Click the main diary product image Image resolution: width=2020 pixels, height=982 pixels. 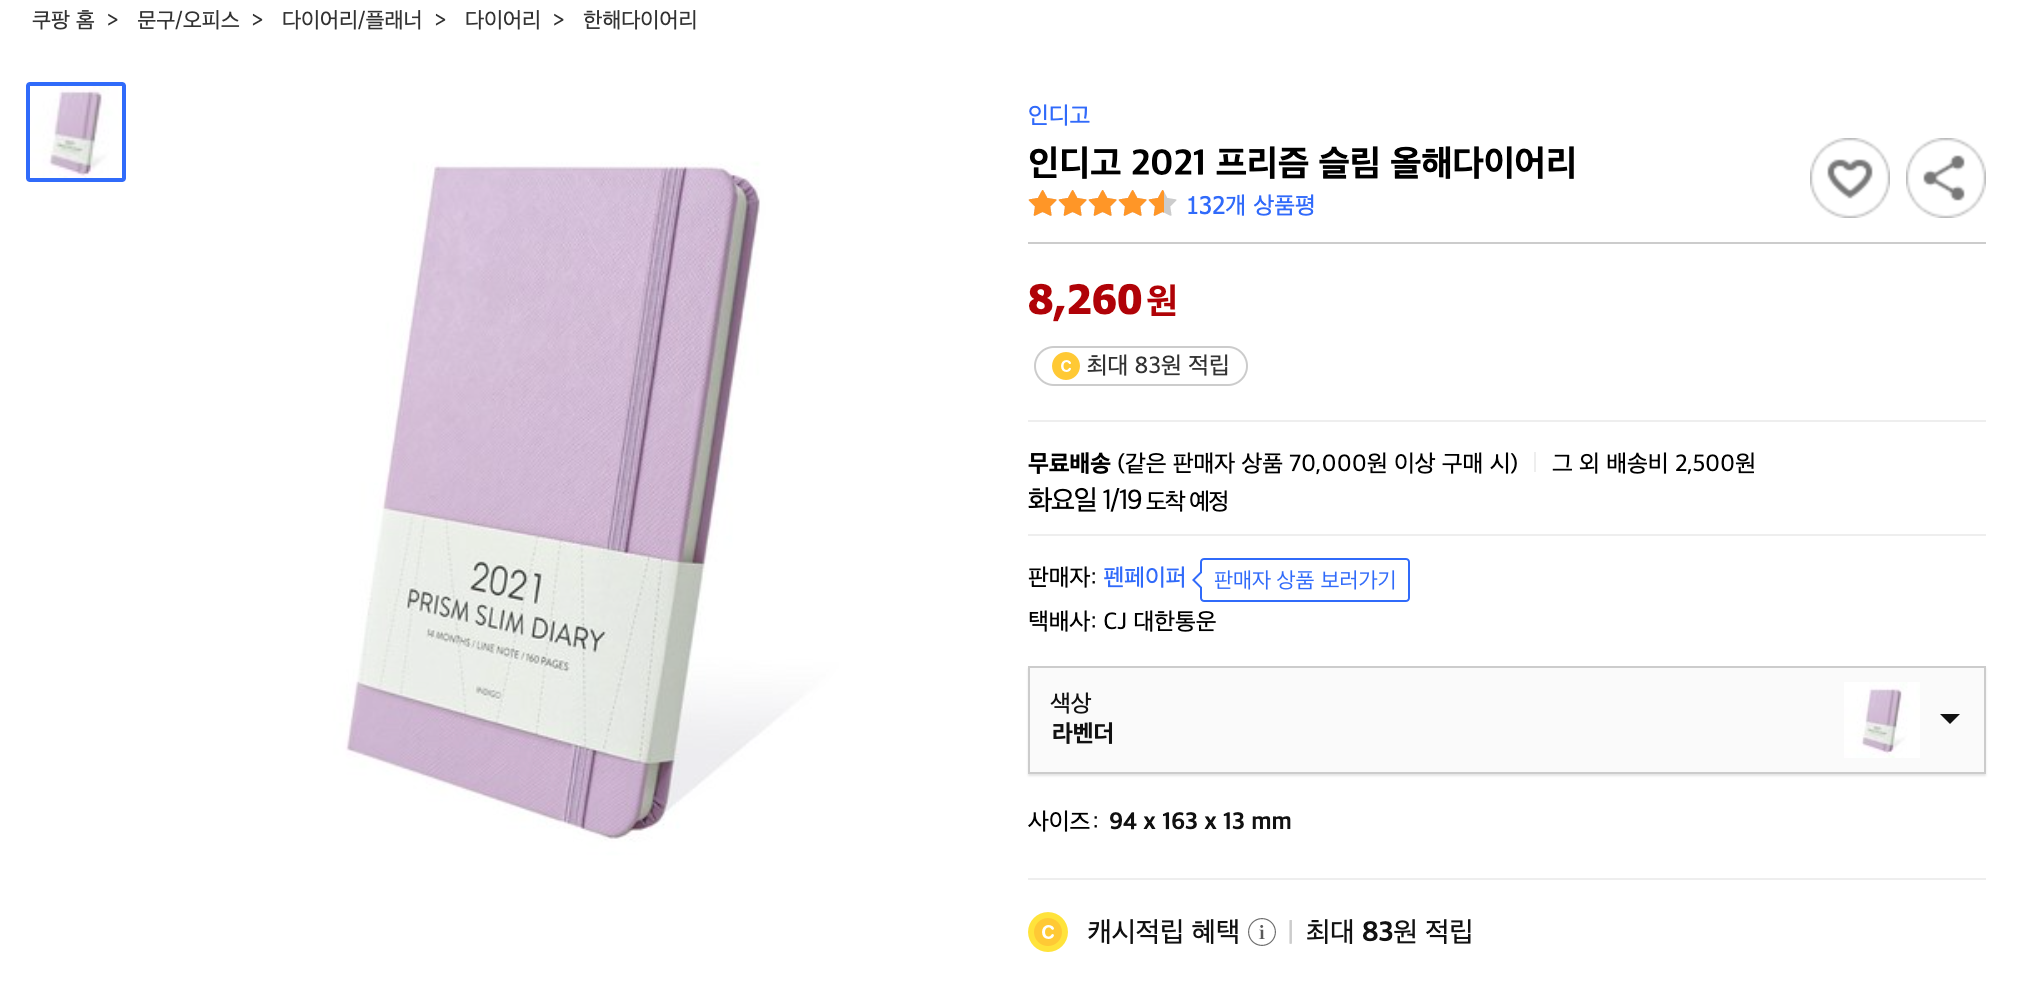point(553,502)
